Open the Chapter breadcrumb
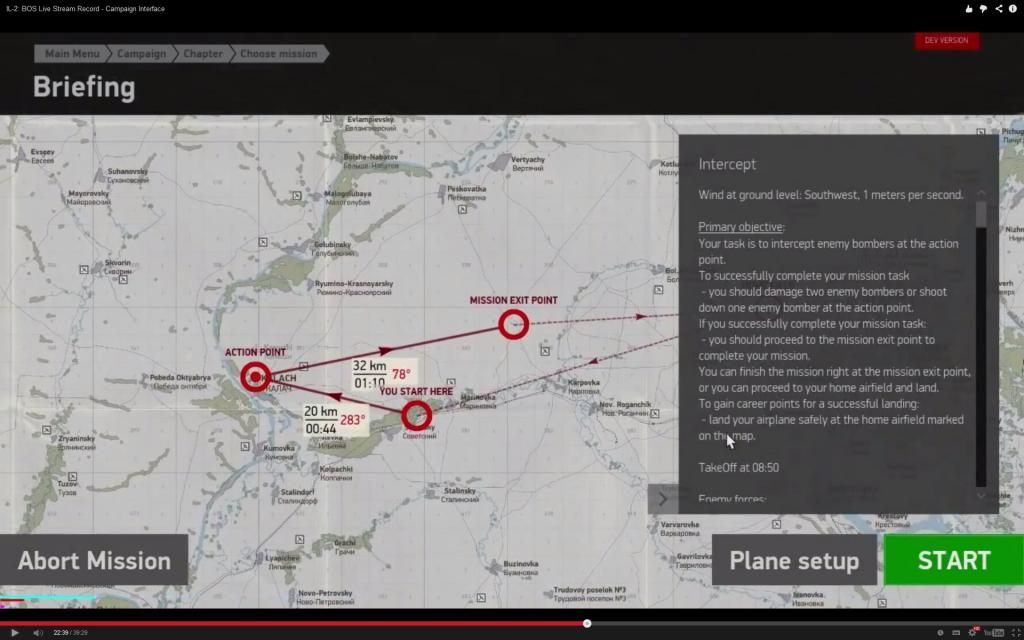1024x640 pixels. pyautogui.click(x=202, y=54)
